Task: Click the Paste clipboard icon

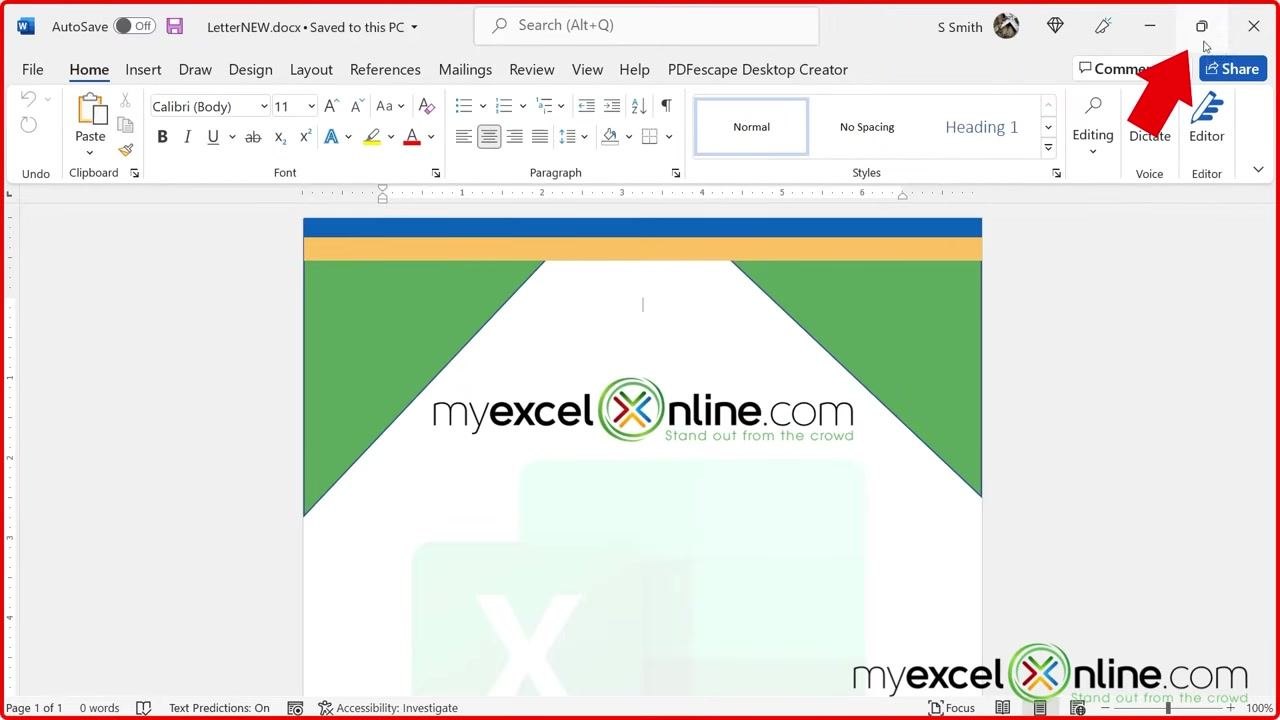Action: pos(90,109)
